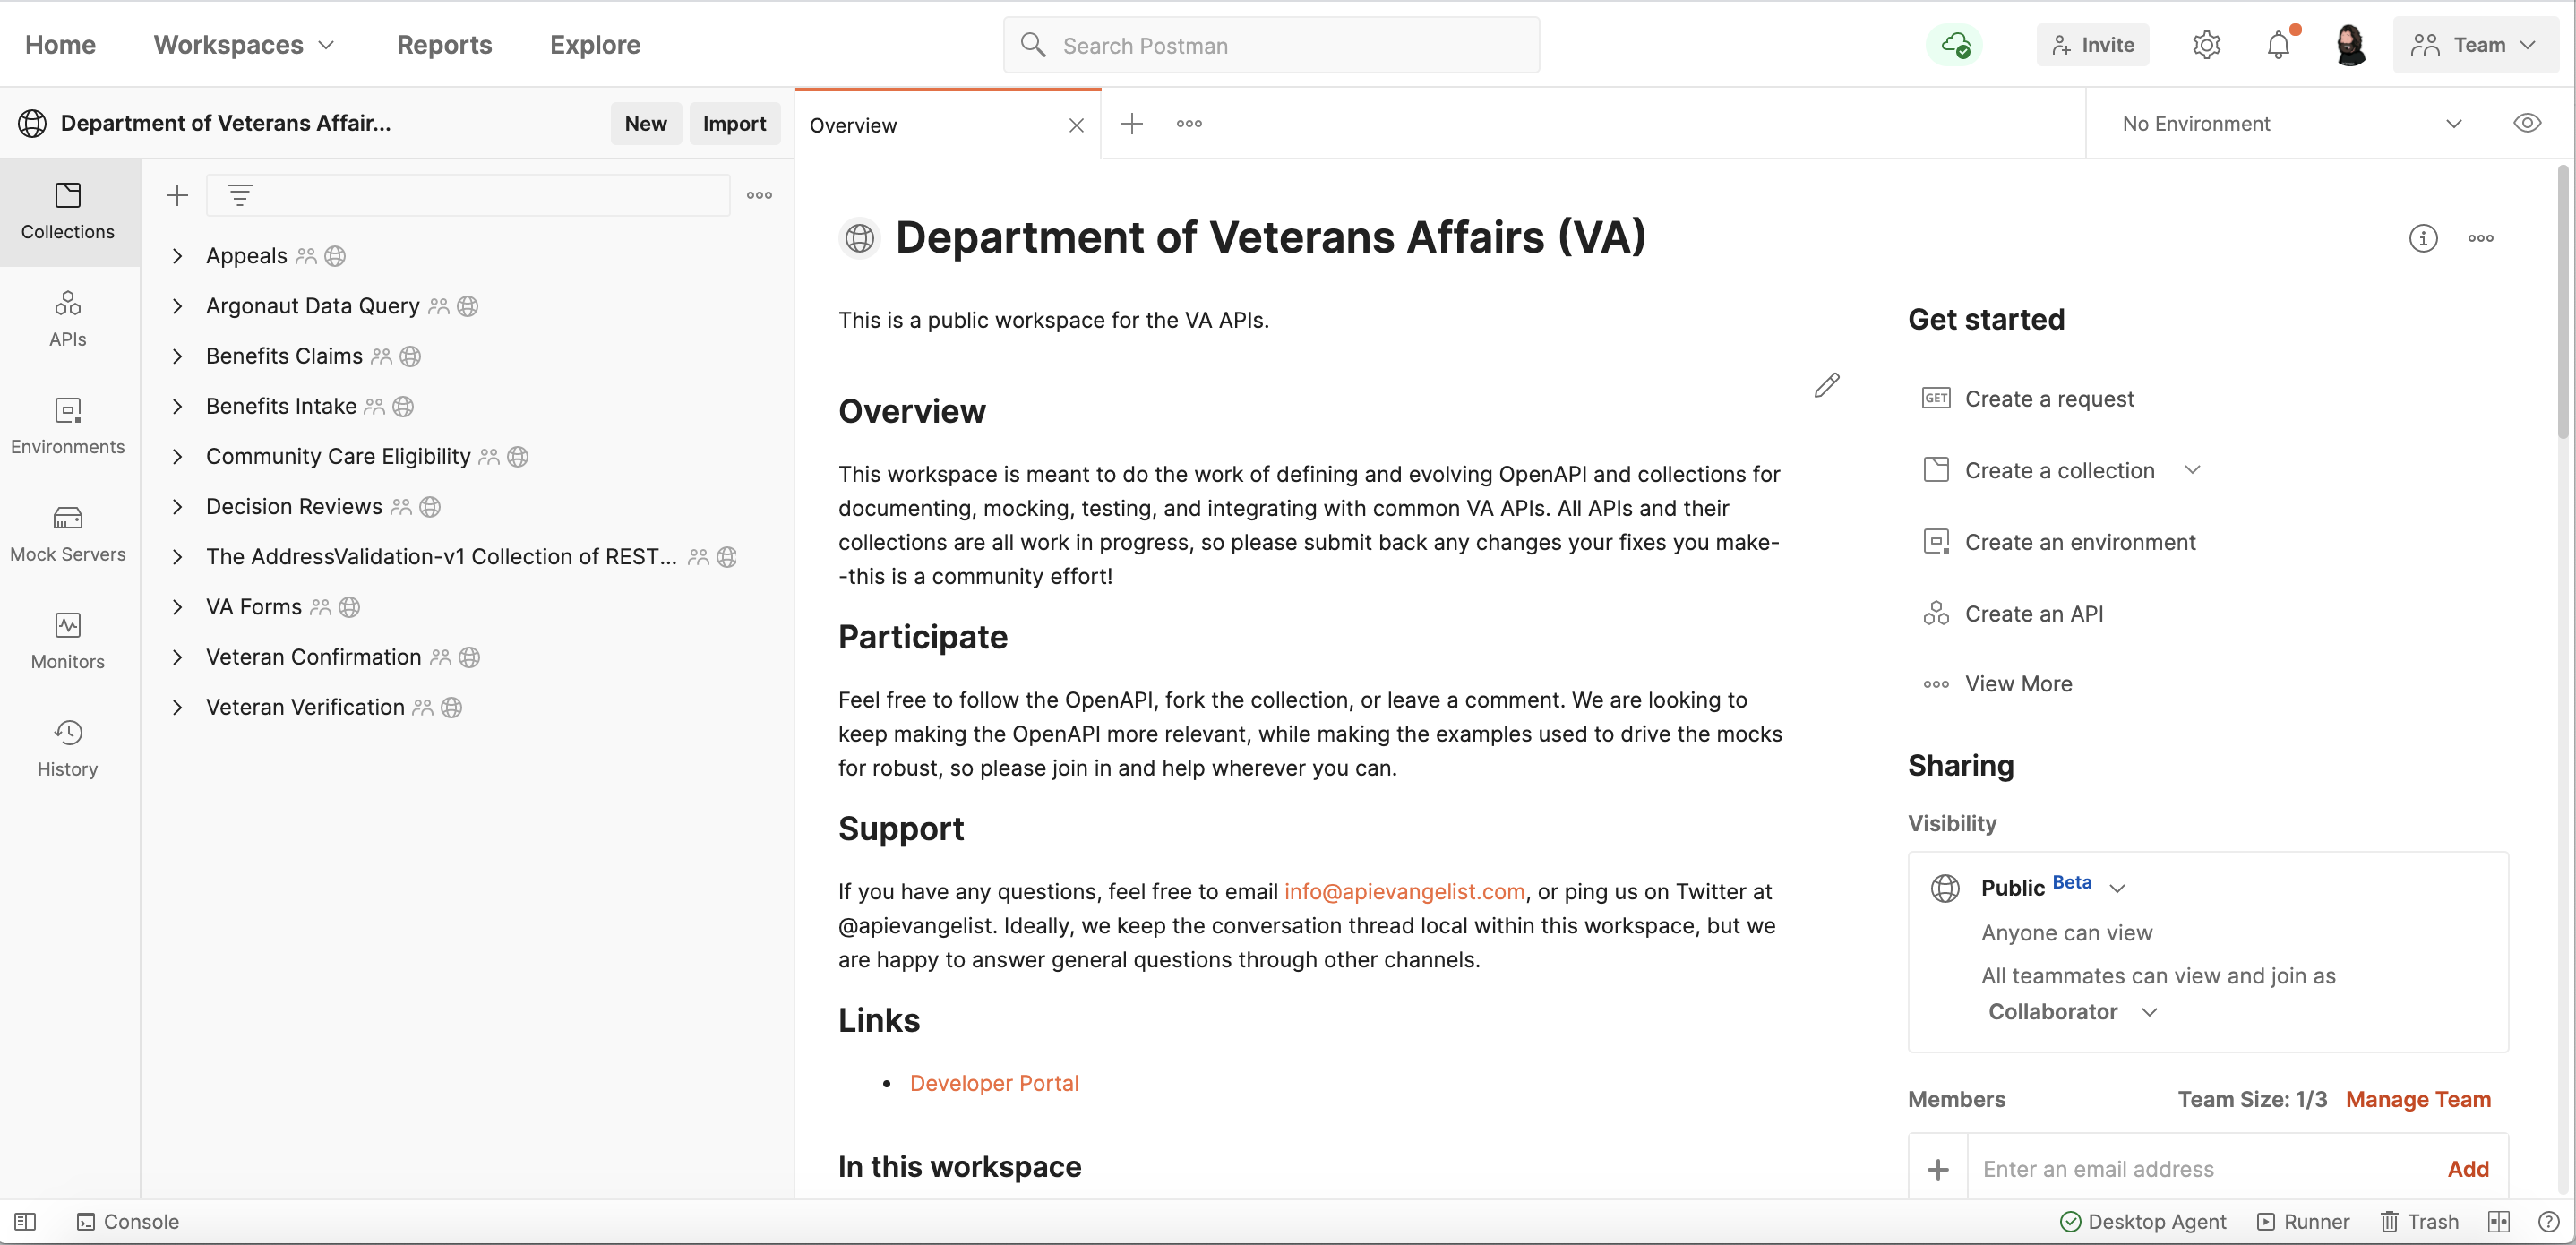Open the Workspaces dropdown menu
This screenshot has width=2576, height=1245.
pos(244,45)
